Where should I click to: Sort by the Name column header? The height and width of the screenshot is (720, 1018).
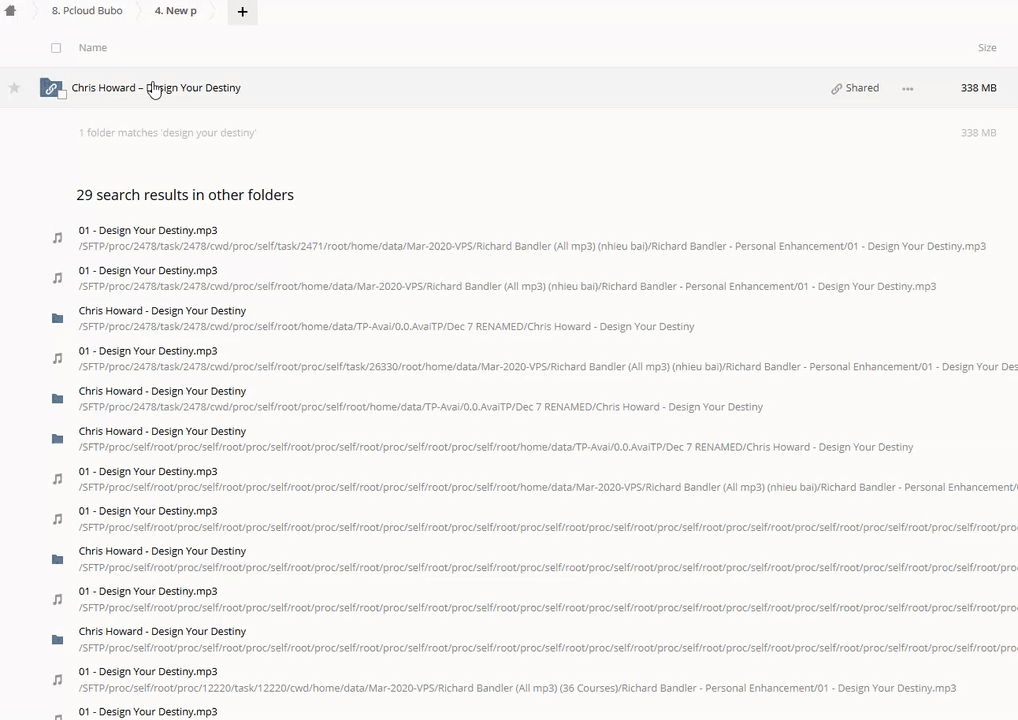(x=92, y=48)
